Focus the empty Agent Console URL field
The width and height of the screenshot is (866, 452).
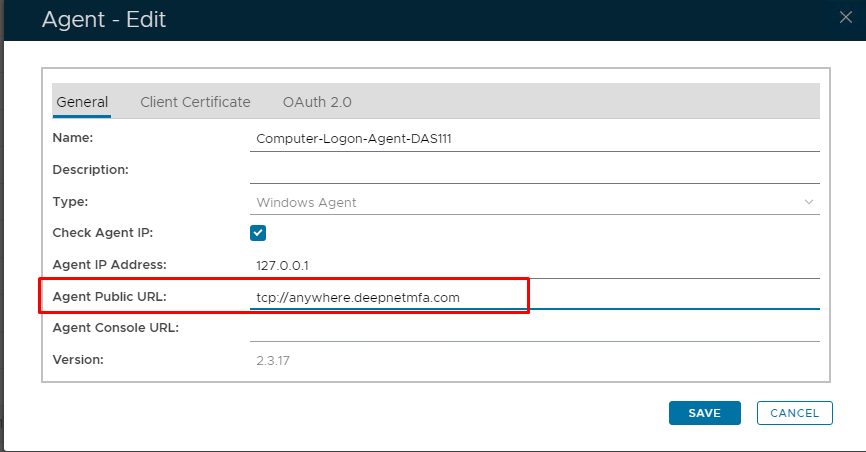535,329
